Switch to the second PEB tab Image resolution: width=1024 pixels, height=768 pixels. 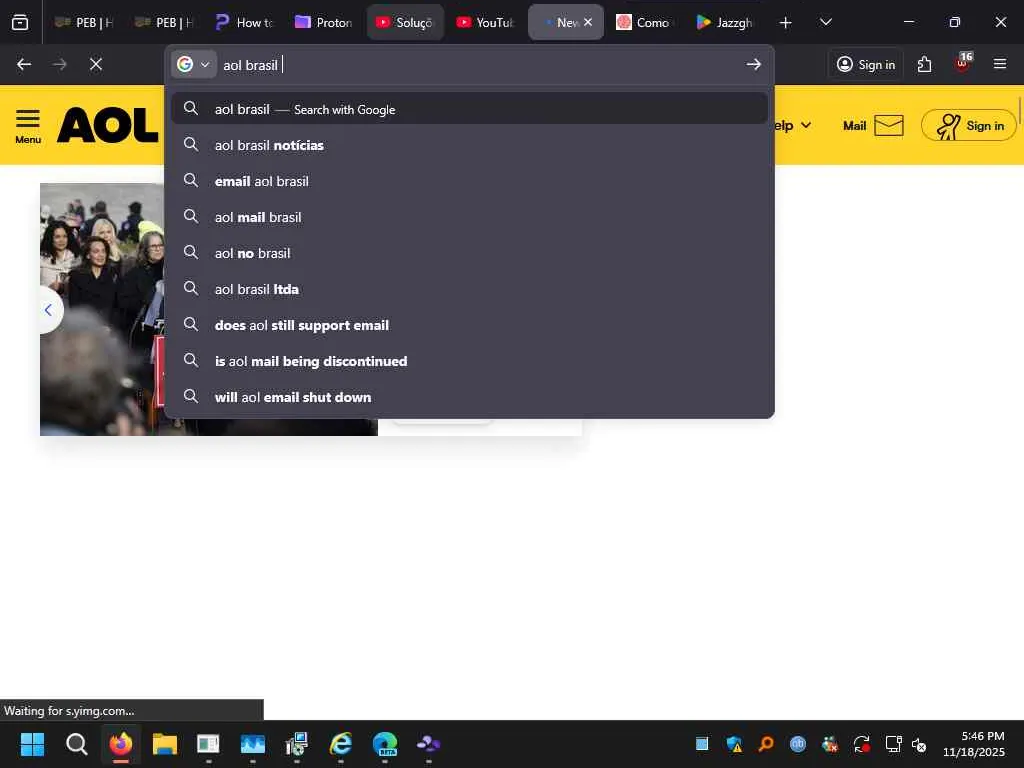pos(163,22)
